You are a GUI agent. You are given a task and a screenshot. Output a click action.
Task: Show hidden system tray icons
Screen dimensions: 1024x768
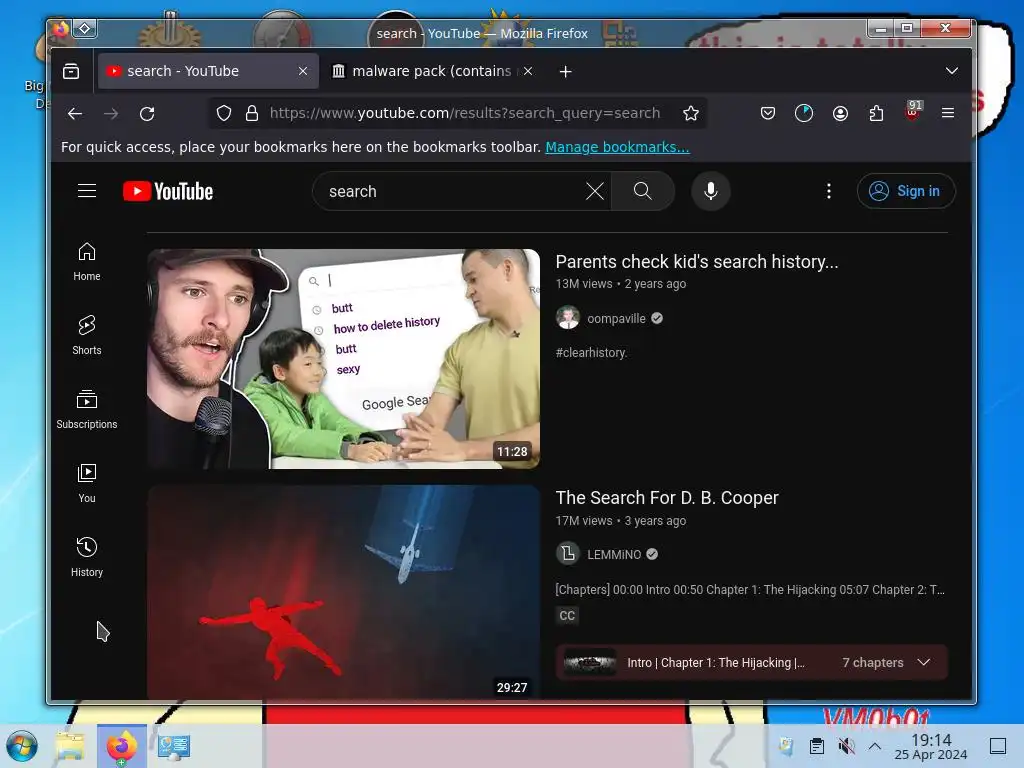point(875,746)
